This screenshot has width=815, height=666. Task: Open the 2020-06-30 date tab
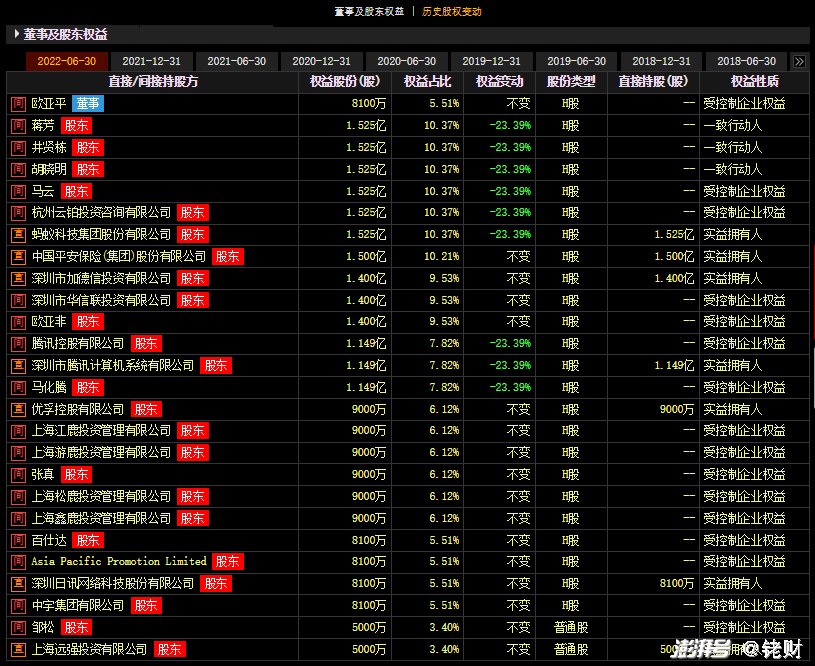tap(406, 61)
